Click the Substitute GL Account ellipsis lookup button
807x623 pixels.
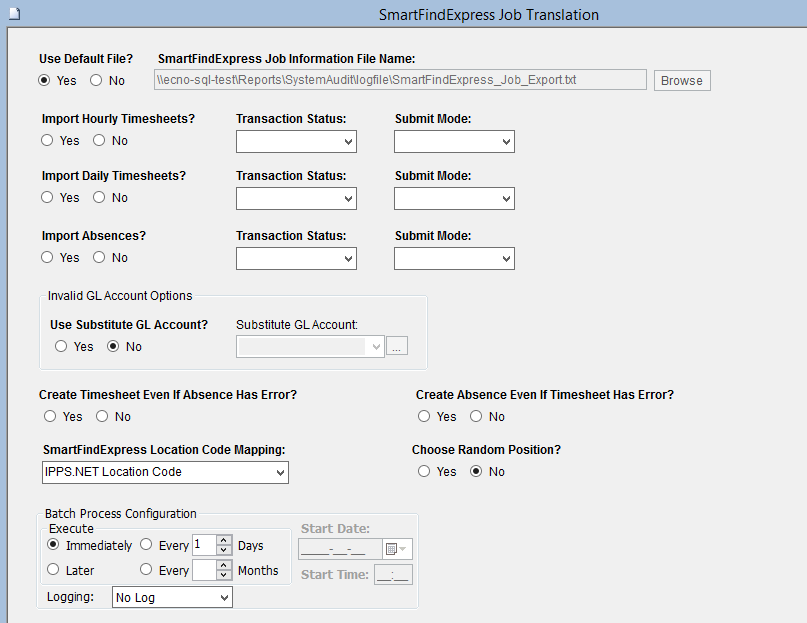click(398, 347)
